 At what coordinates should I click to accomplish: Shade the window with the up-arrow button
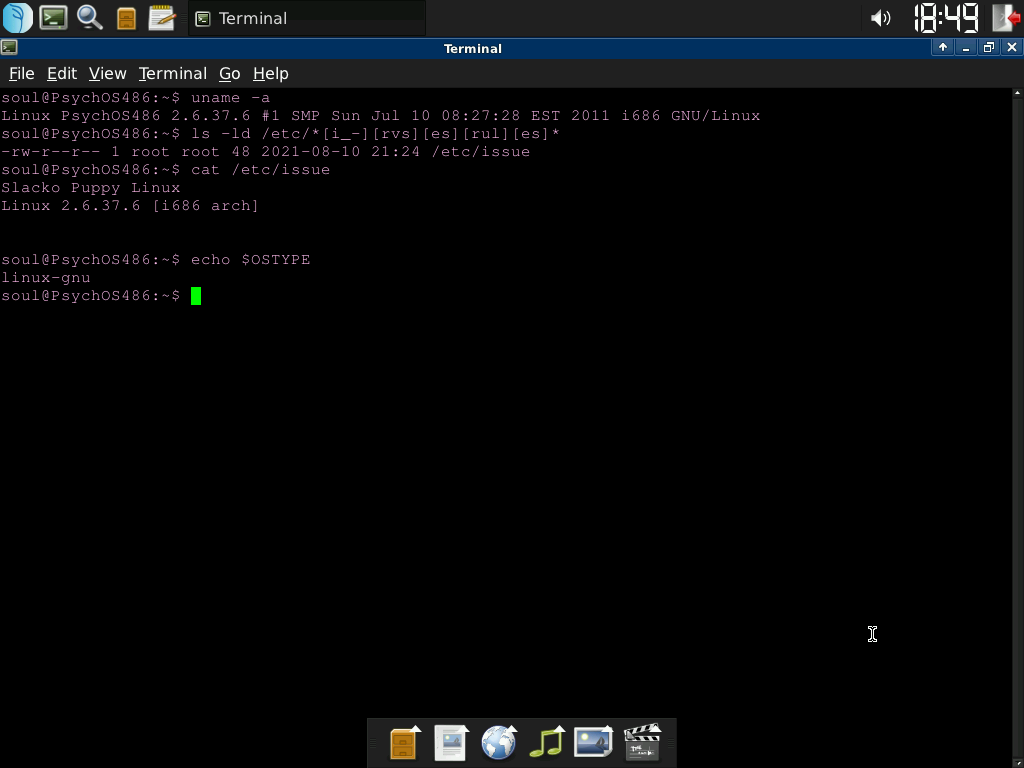[942, 47]
